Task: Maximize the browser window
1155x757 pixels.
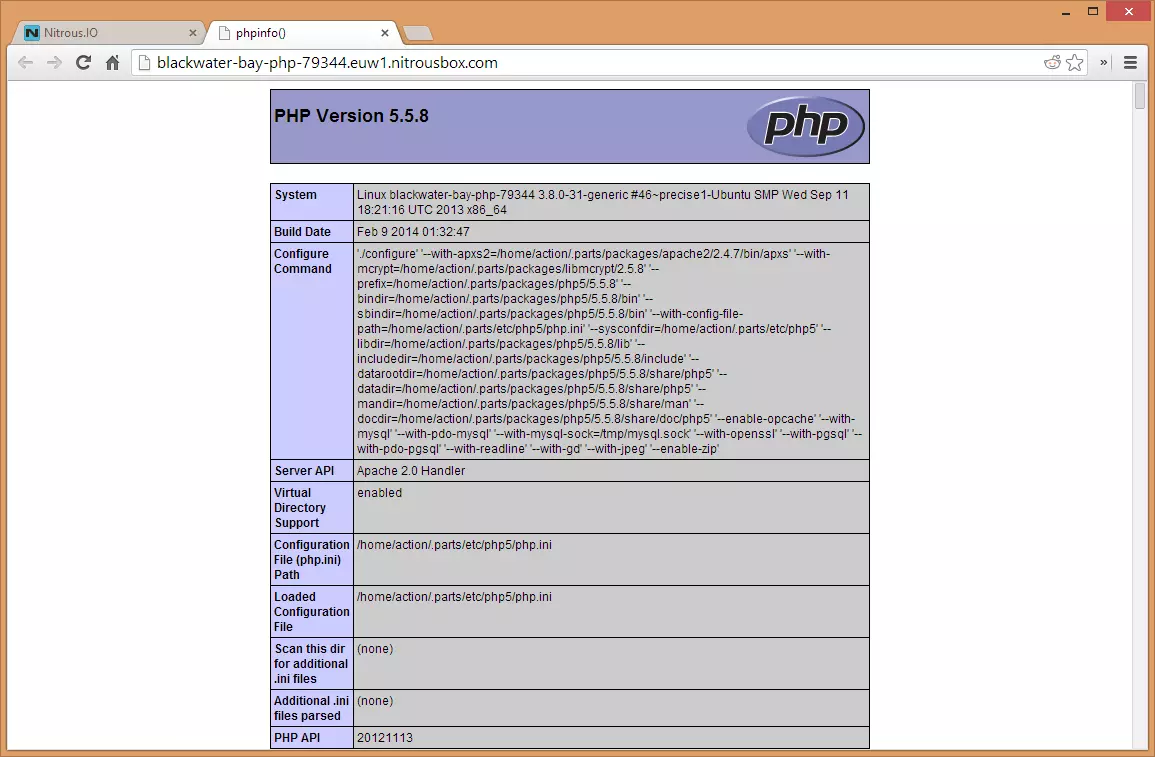Action: click(x=1093, y=11)
